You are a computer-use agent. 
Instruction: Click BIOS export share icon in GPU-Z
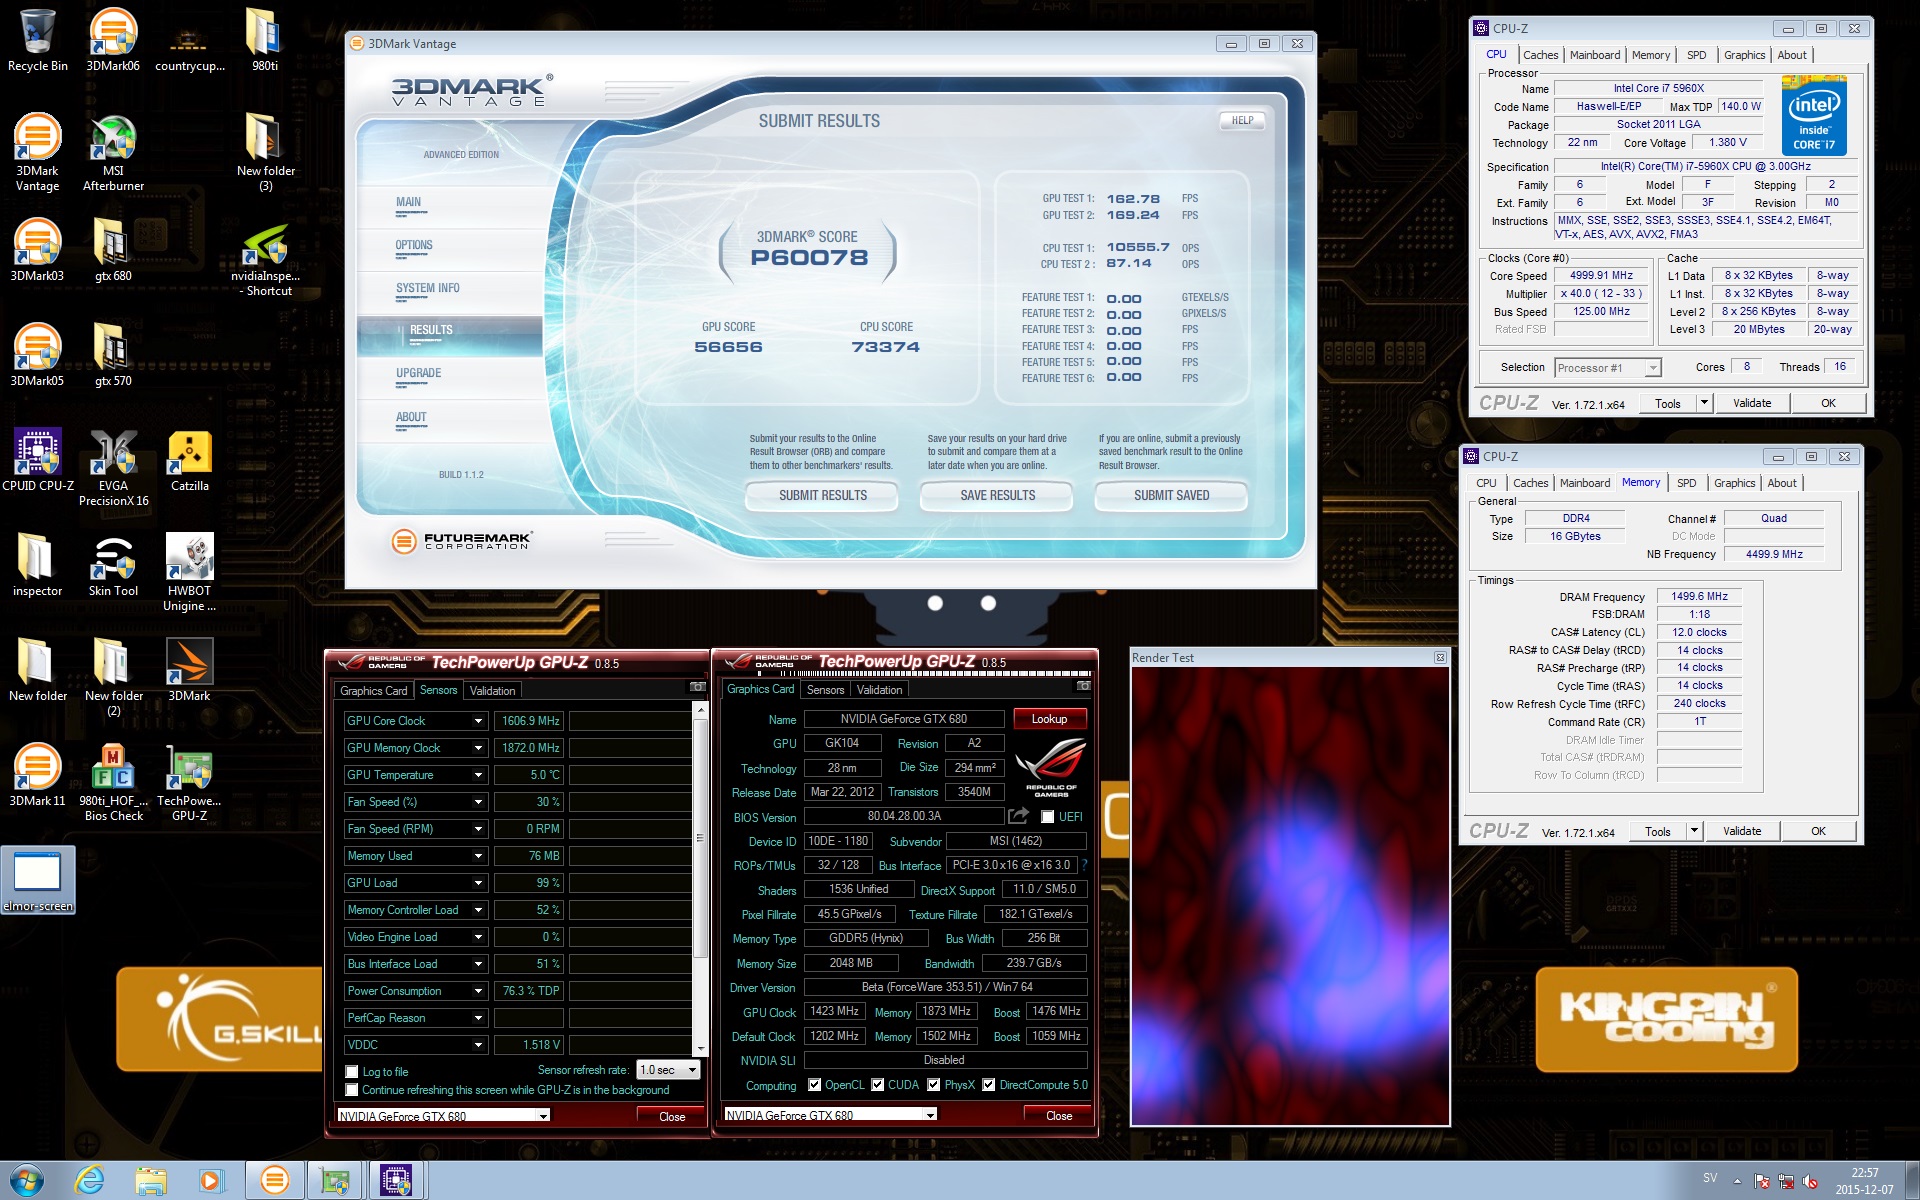(x=1018, y=816)
